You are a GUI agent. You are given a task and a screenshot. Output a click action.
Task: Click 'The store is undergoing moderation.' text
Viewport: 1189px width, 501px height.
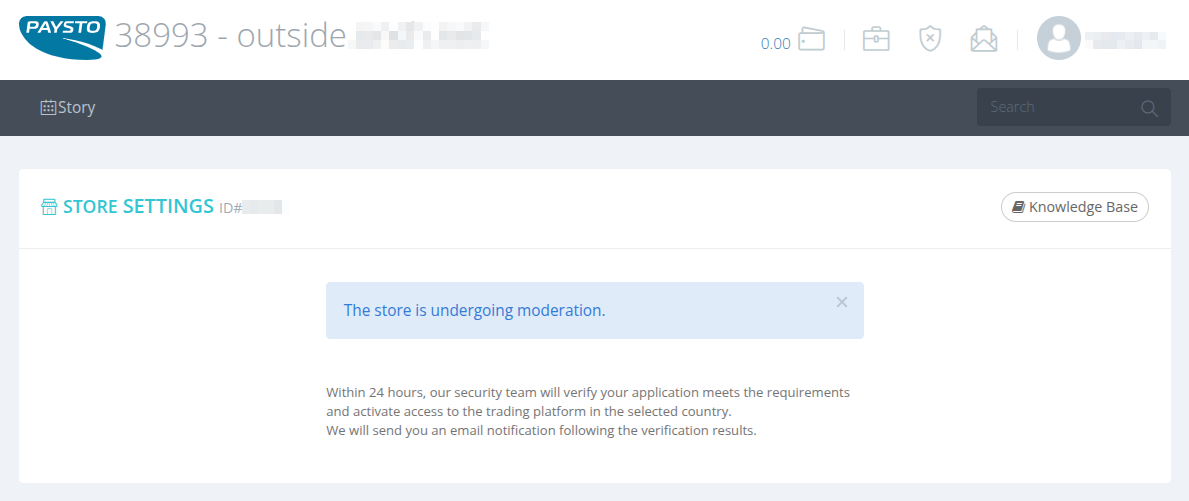click(475, 310)
